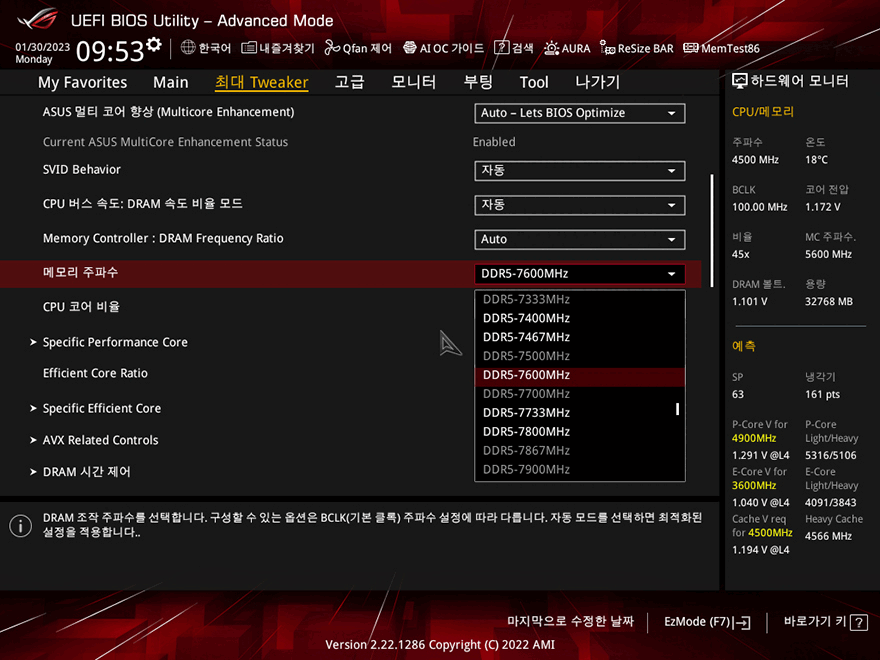Open Qfan control fan icon
This screenshot has height=660, width=880.
[332, 48]
